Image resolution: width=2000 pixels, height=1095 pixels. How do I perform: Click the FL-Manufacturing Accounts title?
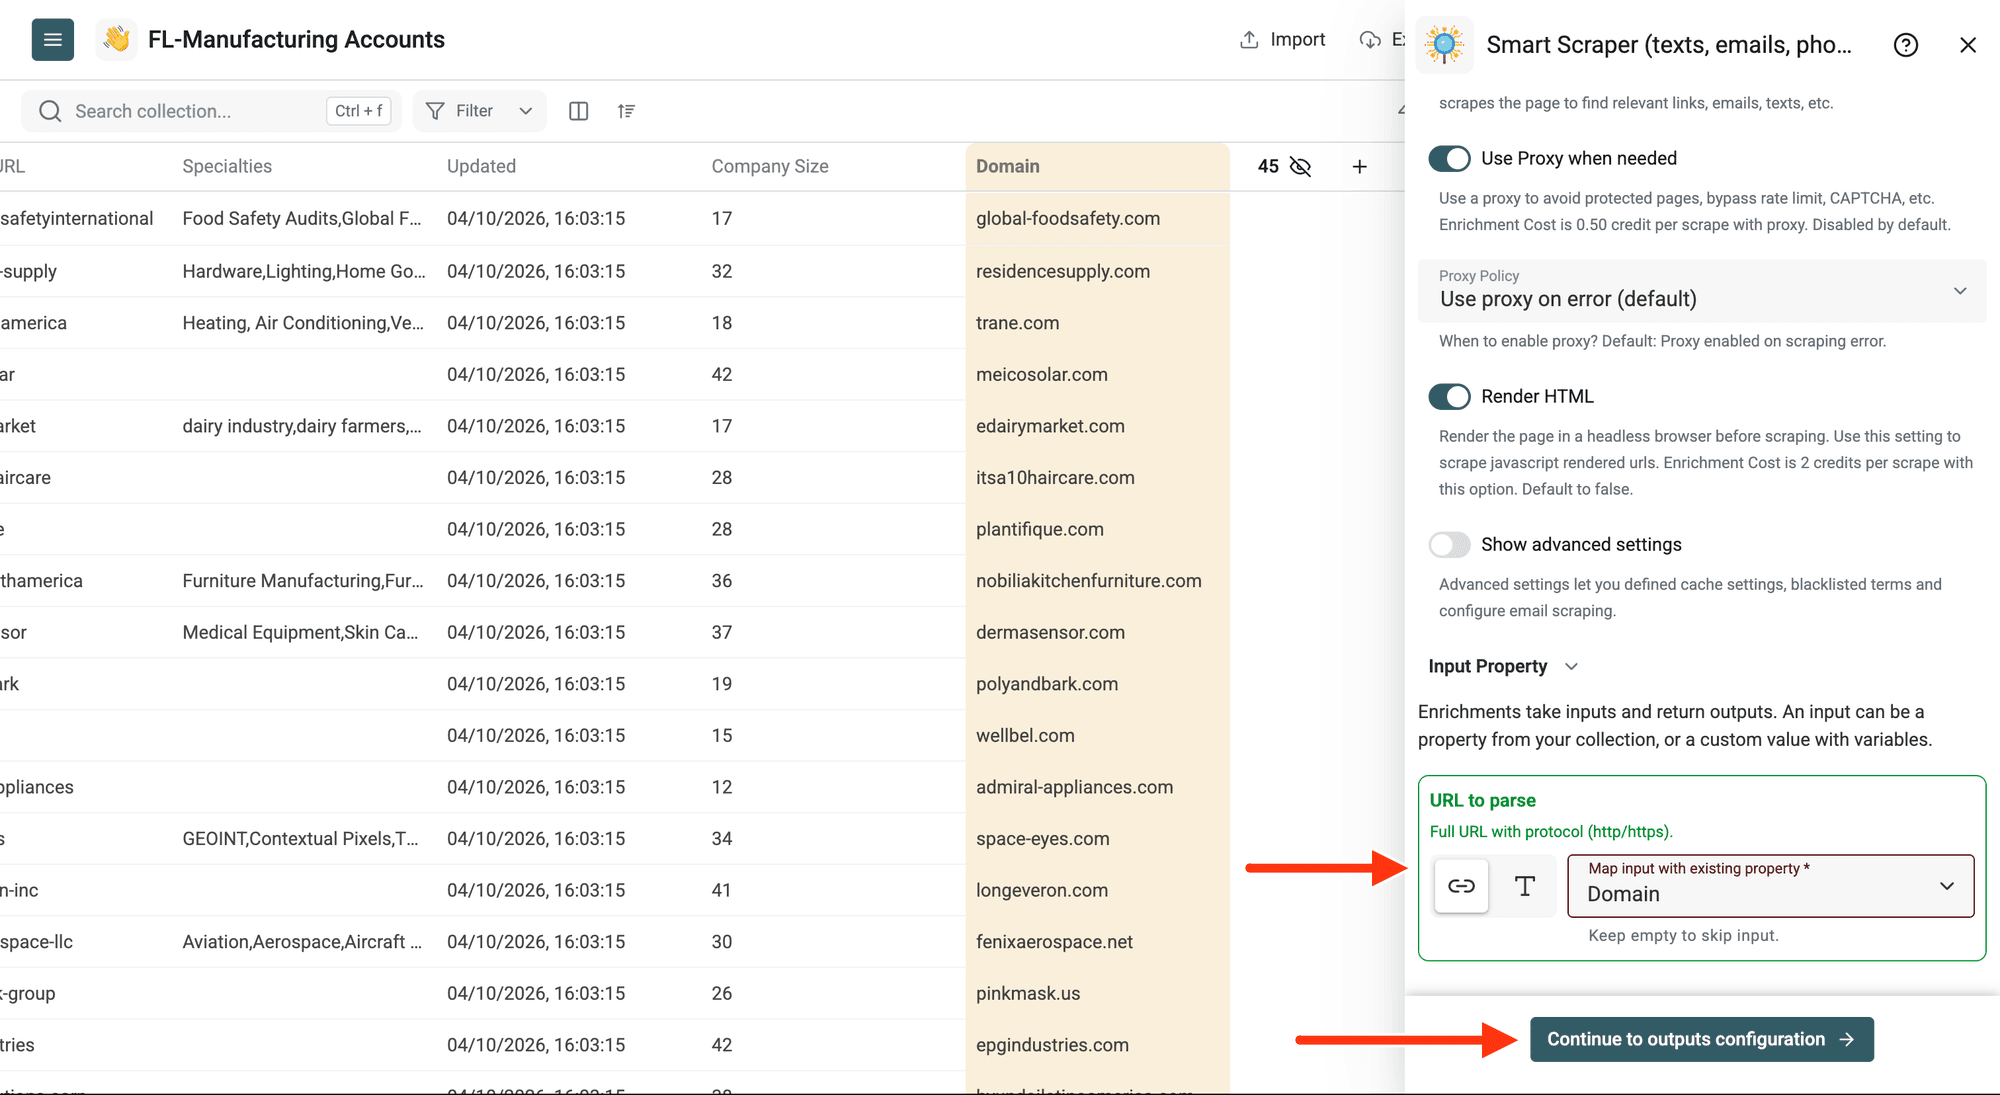pos(296,40)
